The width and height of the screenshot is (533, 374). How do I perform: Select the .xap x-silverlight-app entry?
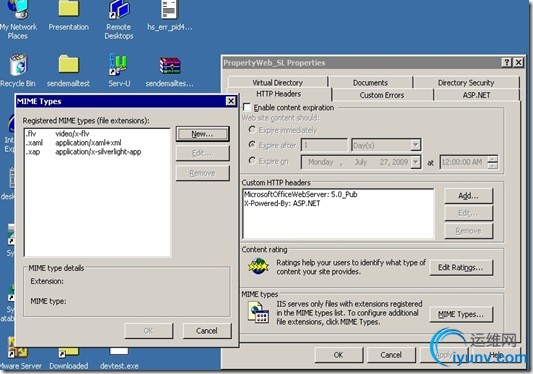click(97, 152)
